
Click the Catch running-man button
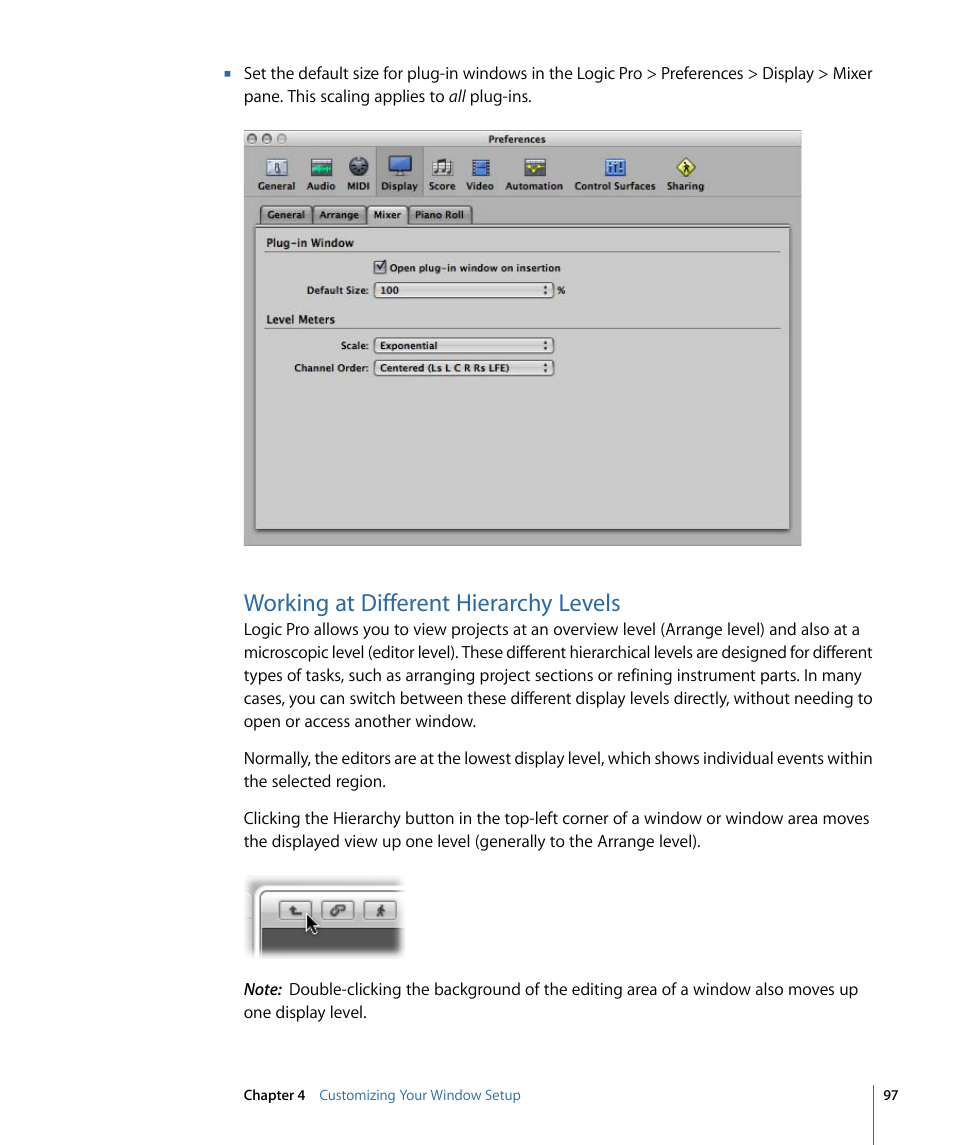point(380,910)
